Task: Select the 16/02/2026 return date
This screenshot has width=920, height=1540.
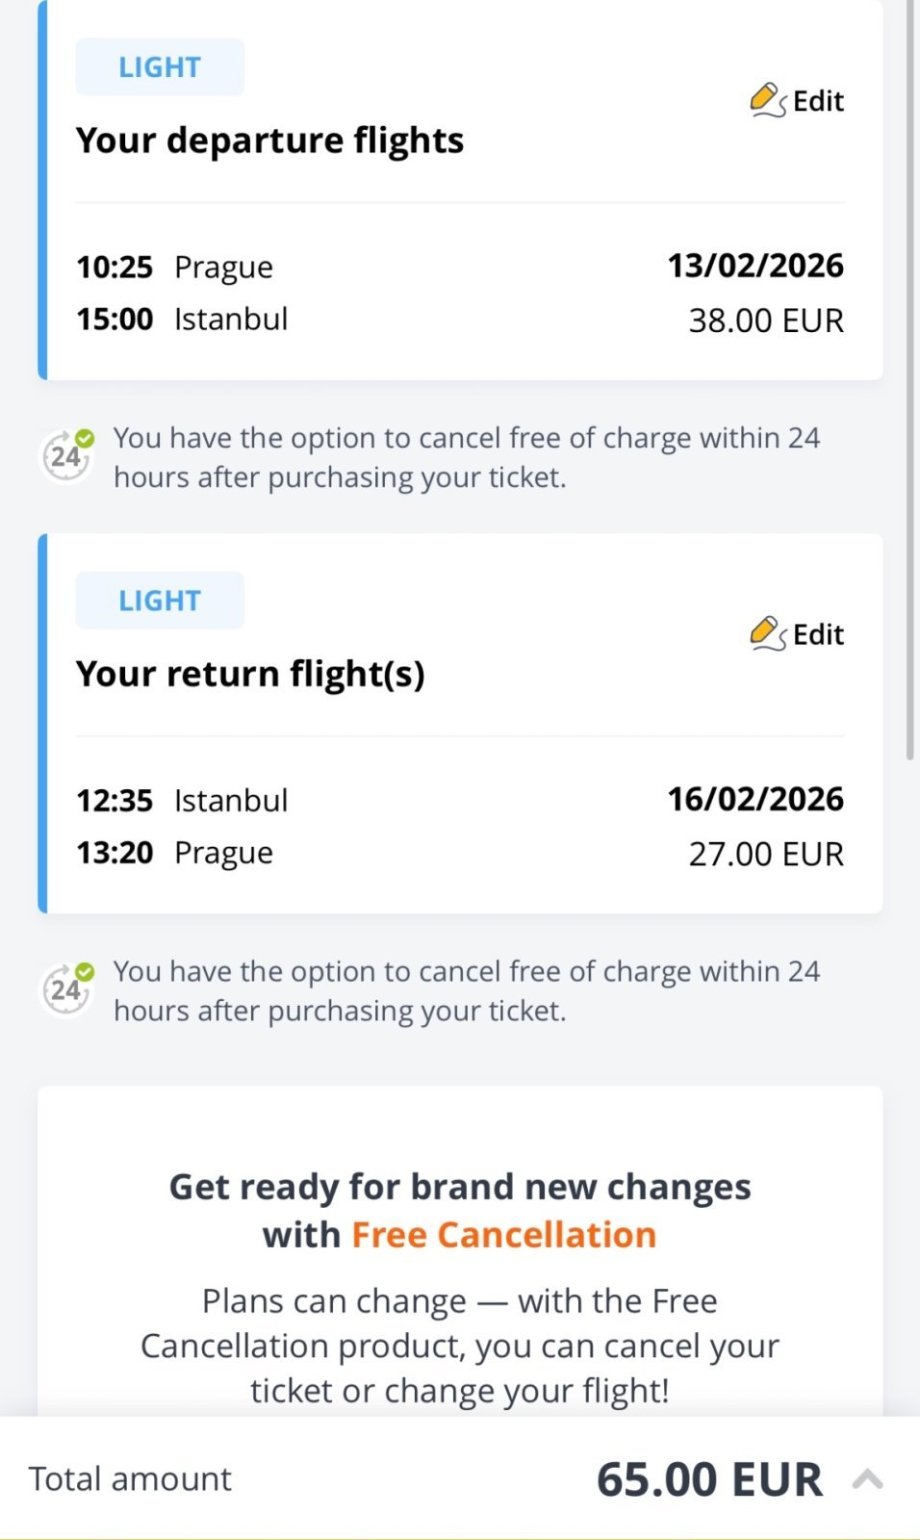Action: click(x=755, y=799)
